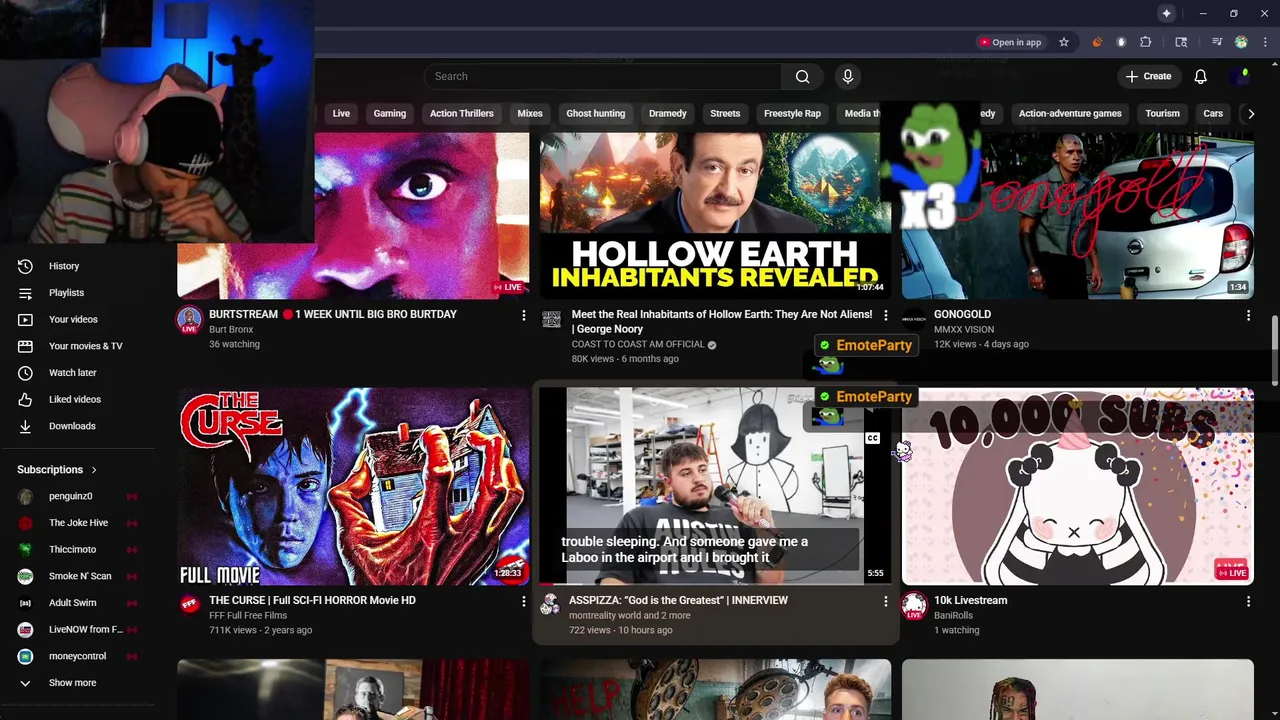1280x720 pixels.
Task: Open the Chrome extensions puzzle icon
Action: [x=1146, y=42]
